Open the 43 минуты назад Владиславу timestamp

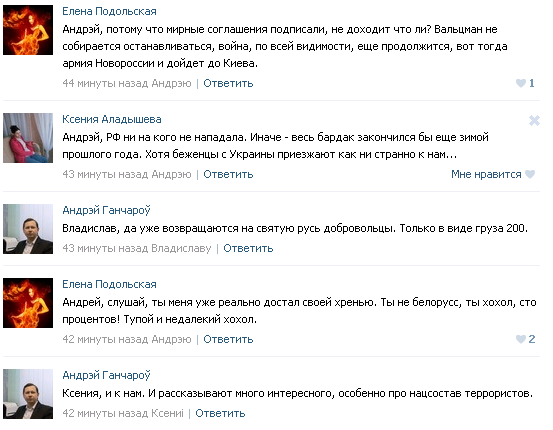[137, 248]
